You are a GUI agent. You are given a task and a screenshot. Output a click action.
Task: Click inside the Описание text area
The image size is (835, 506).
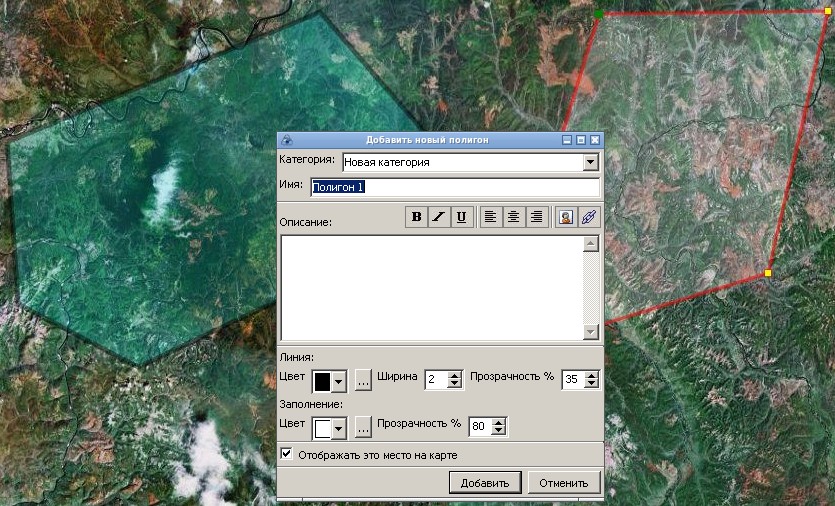point(431,287)
